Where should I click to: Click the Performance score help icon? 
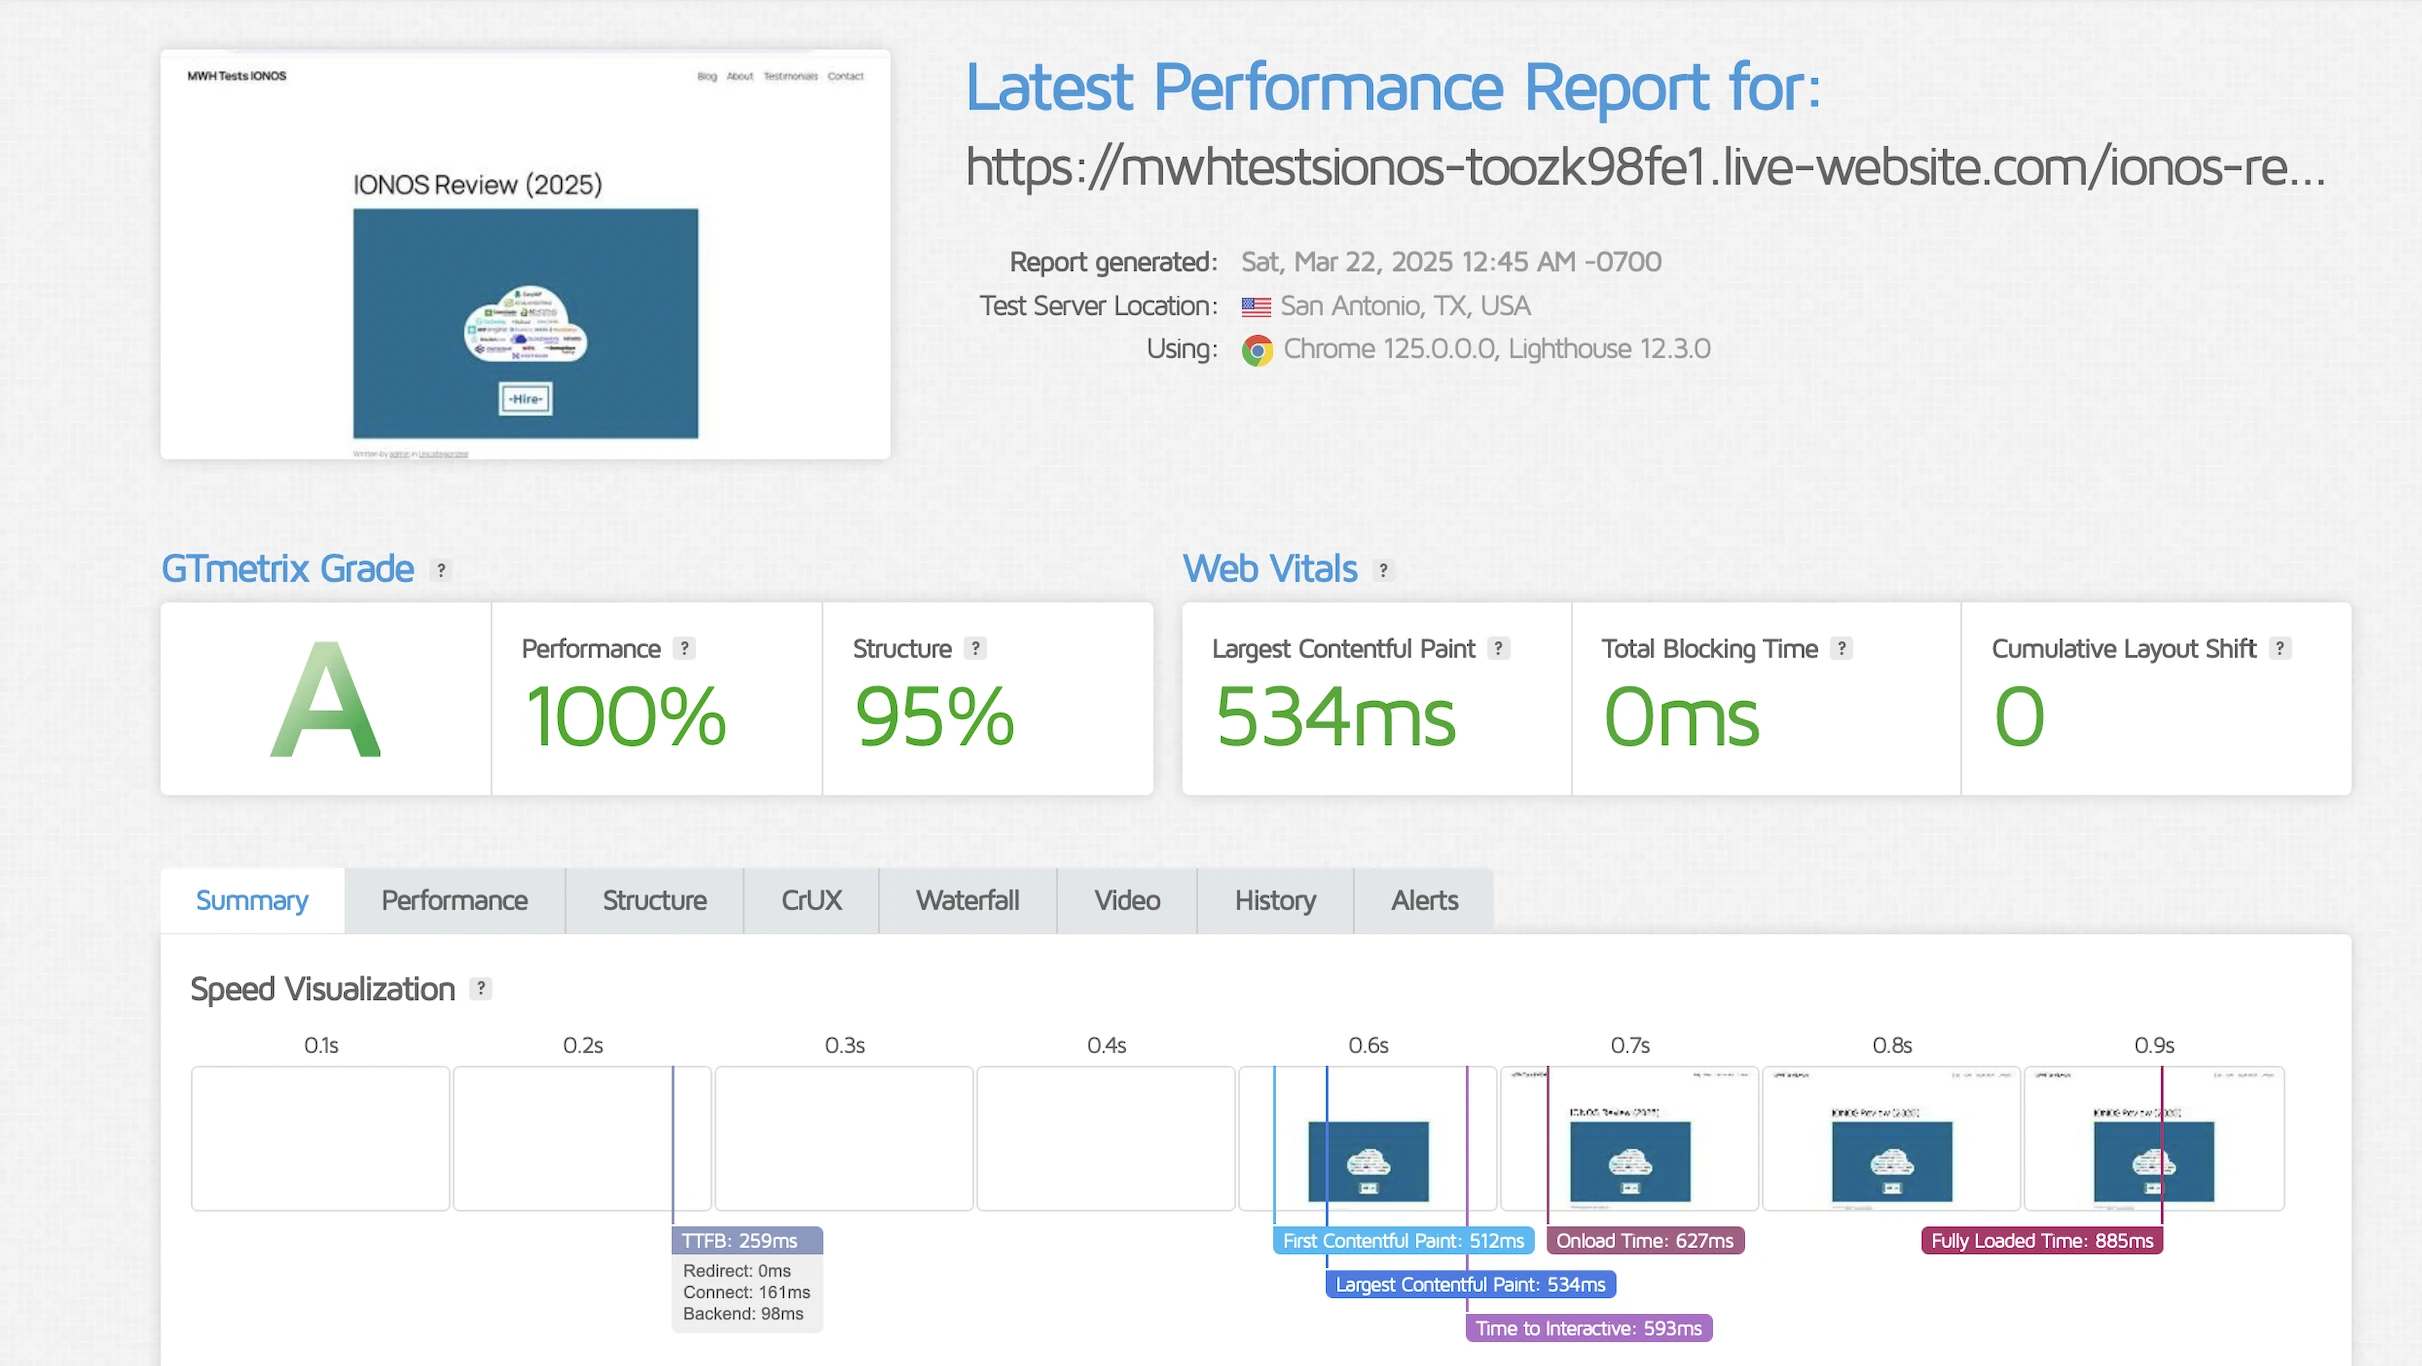684,648
